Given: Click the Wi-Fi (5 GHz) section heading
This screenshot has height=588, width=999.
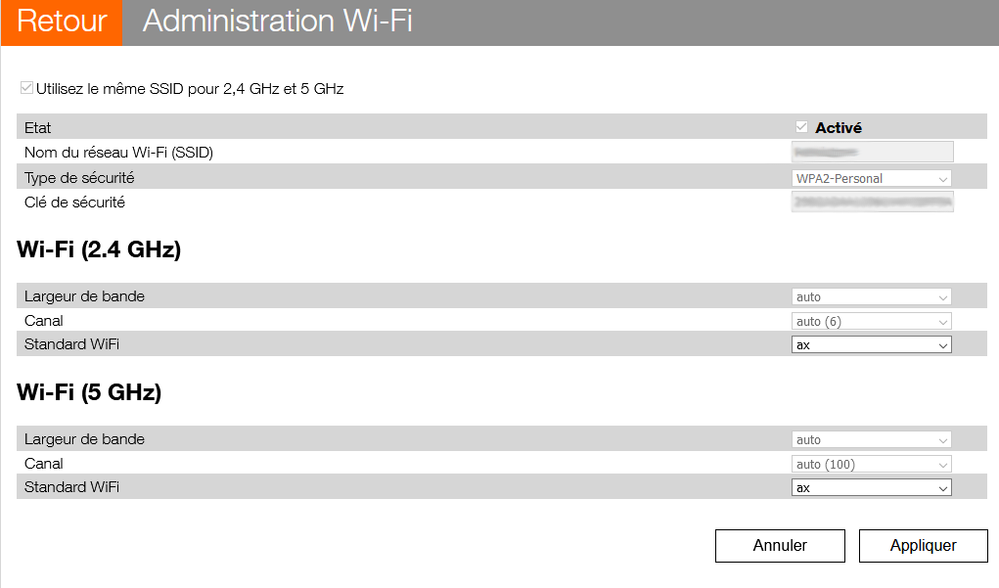Looking at the screenshot, I should point(91,392).
